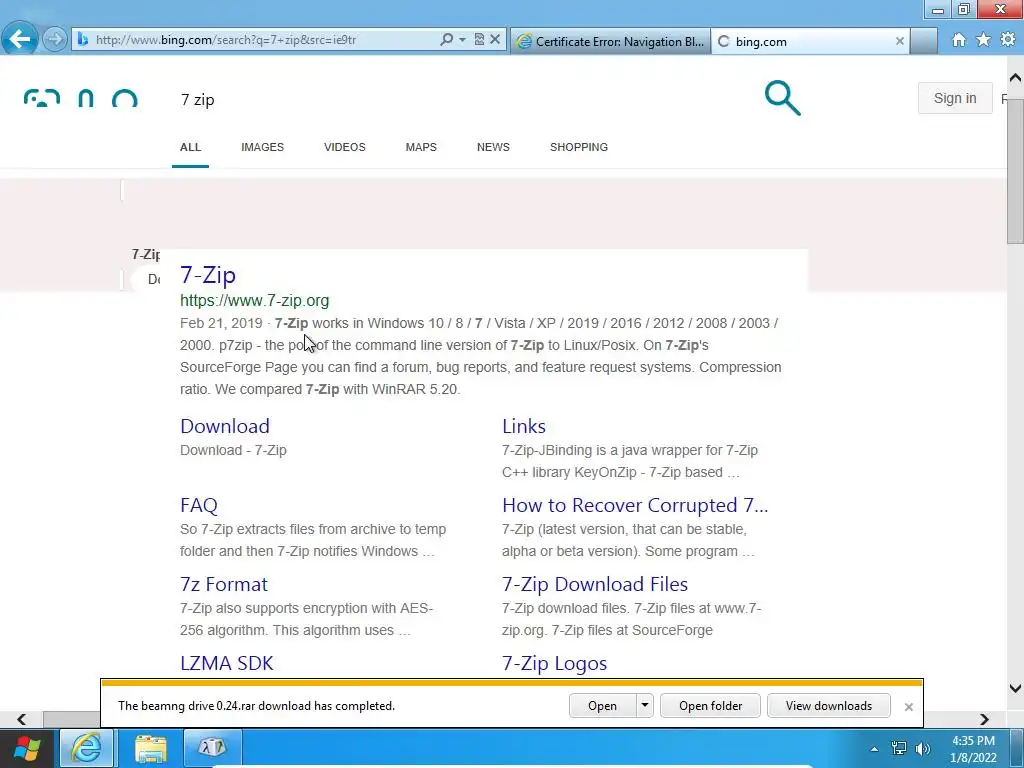Switch to NEWS results
The image size is (1024, 768).
pyautogui.click(x=493, y=147)
